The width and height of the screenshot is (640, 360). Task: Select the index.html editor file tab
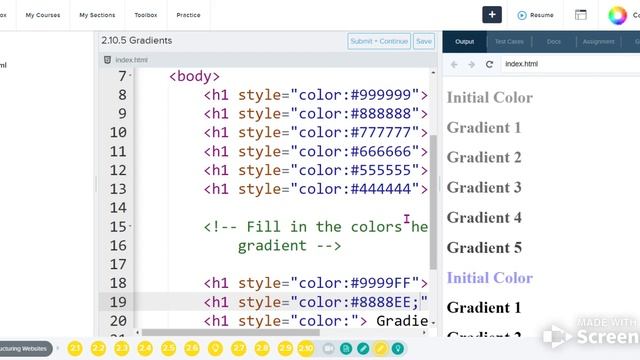(131, 60)
